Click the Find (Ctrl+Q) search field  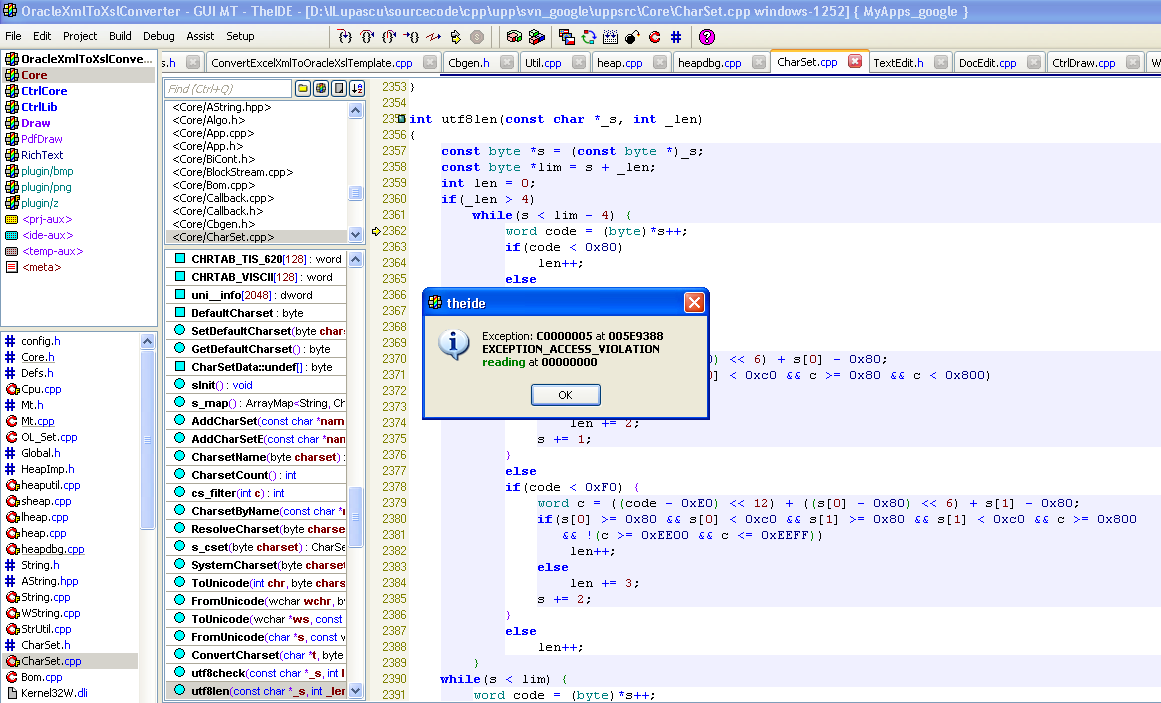[227, 89]
